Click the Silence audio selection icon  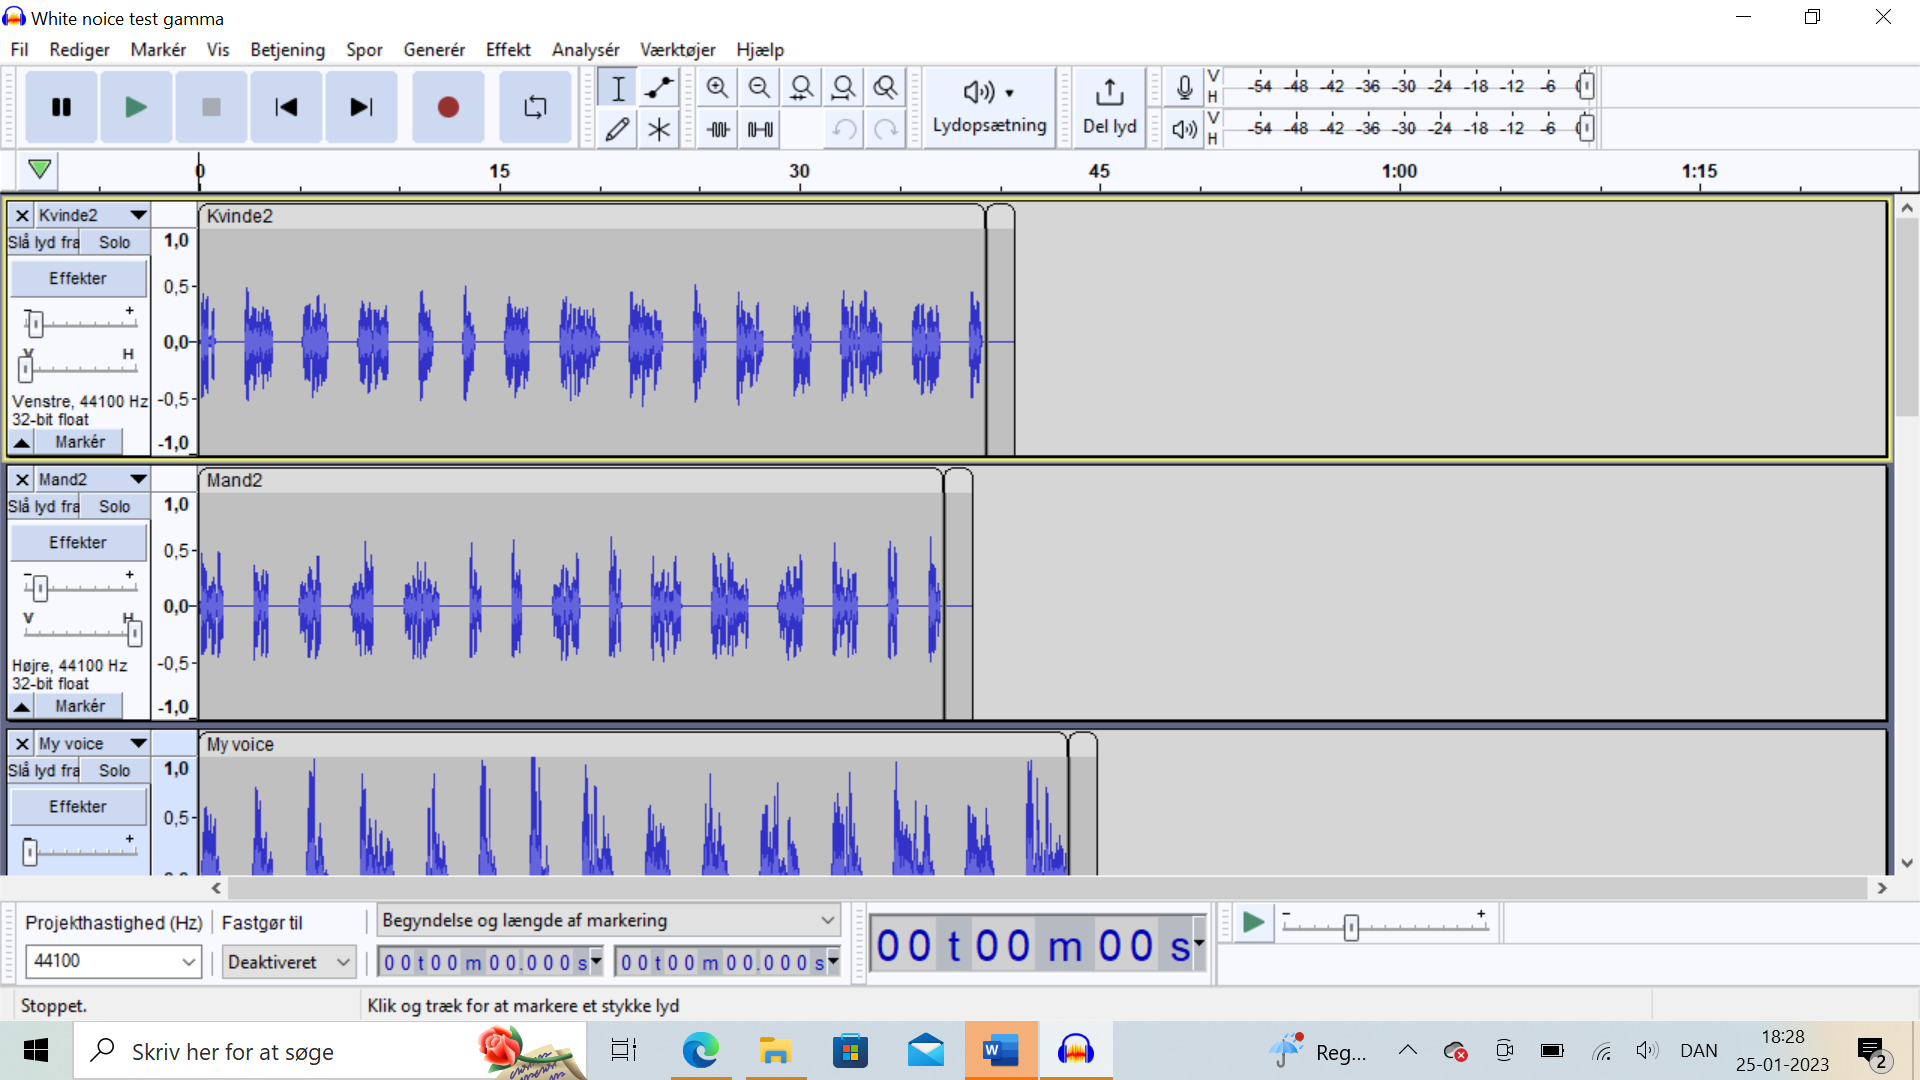coord(760,129)
